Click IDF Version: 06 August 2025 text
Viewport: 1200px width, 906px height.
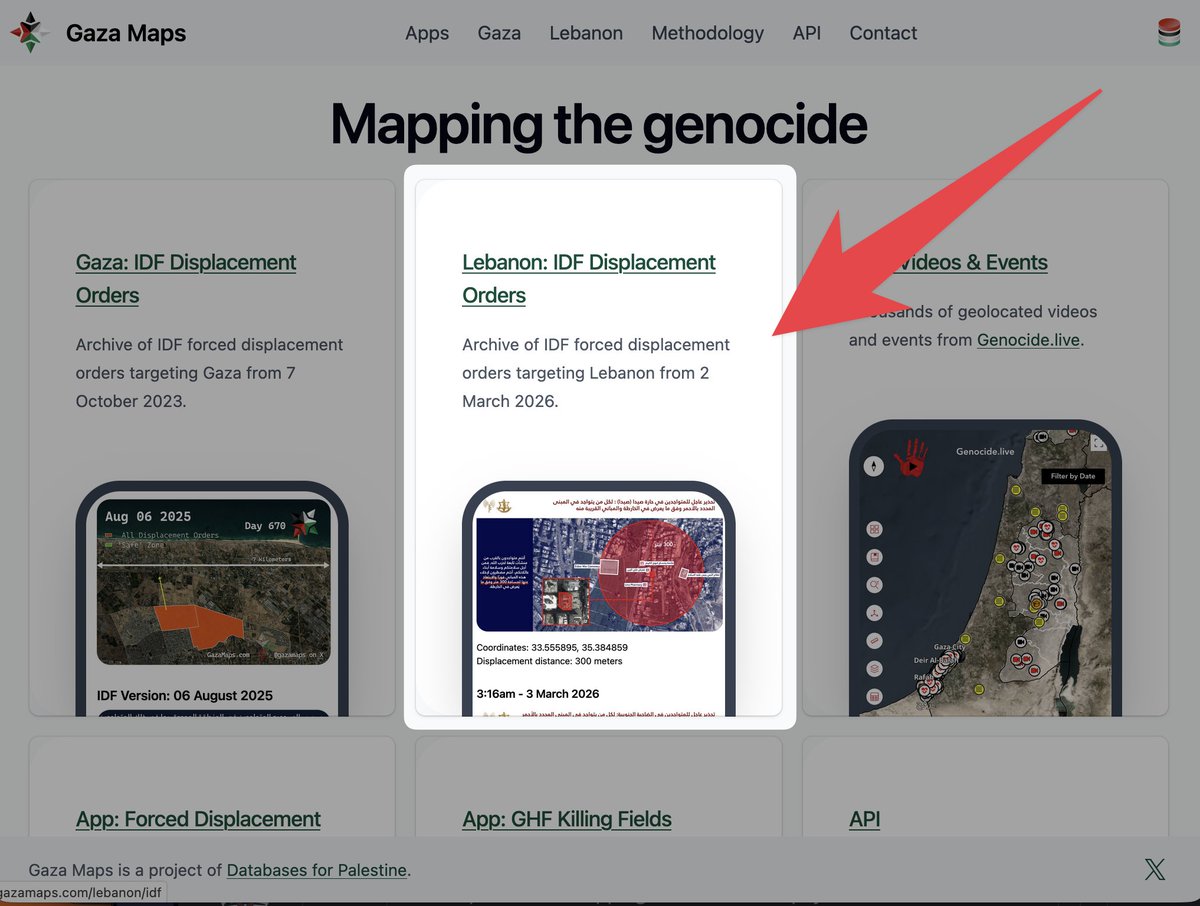[185, 695]
